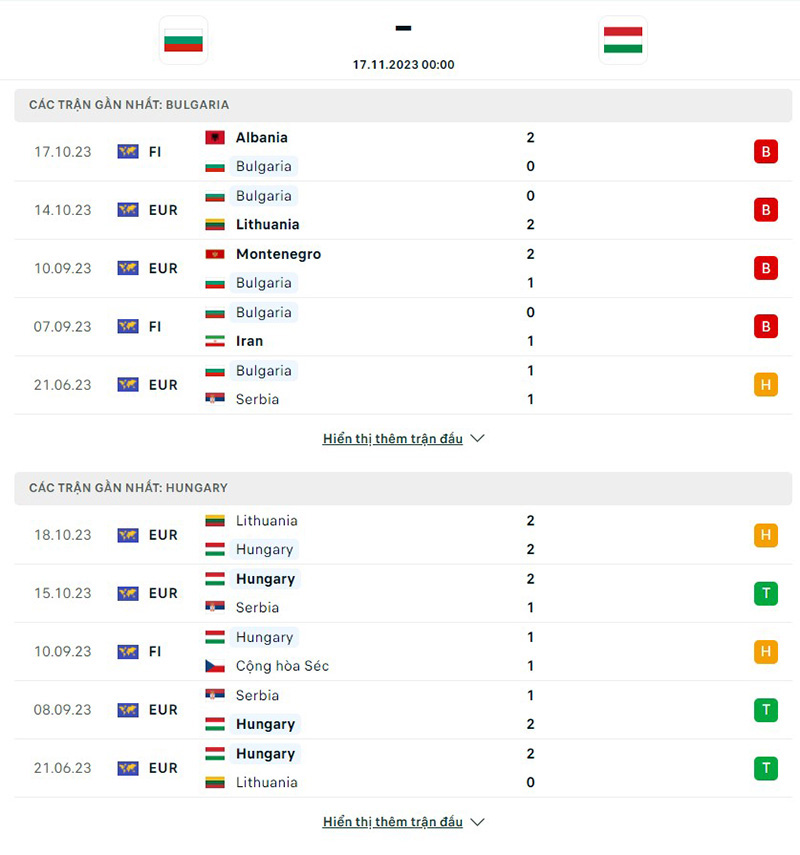This screenshot has width=800, height=855.
Task: Click the orange H badge beside Bulgaria vs Serbia
Action: coord(766,384)
